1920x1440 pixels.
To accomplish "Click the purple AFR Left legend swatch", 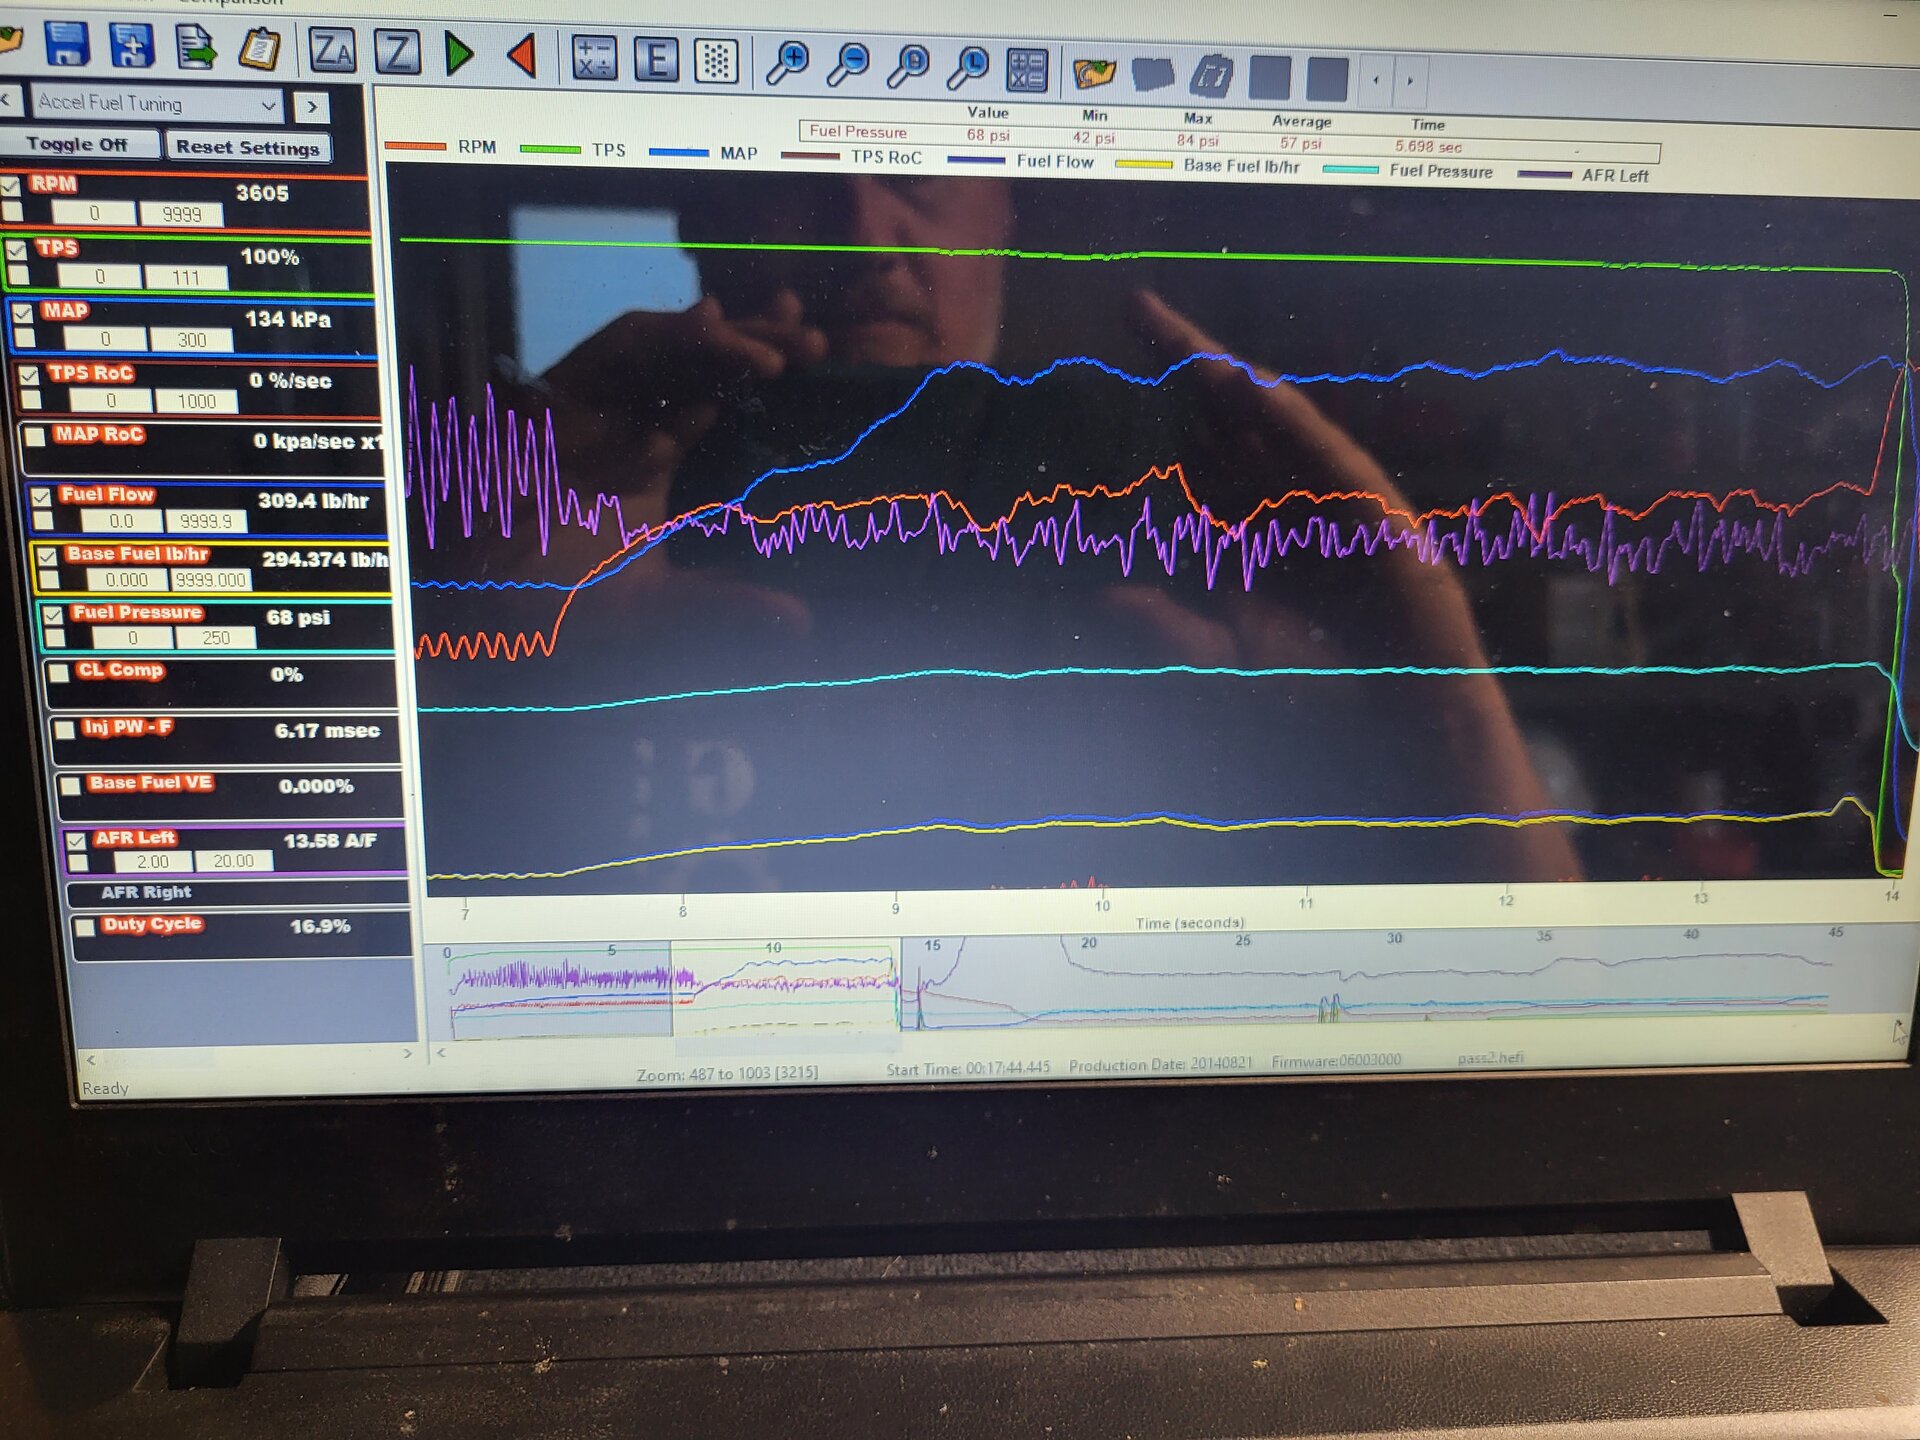I will (x=1544, y=174).
